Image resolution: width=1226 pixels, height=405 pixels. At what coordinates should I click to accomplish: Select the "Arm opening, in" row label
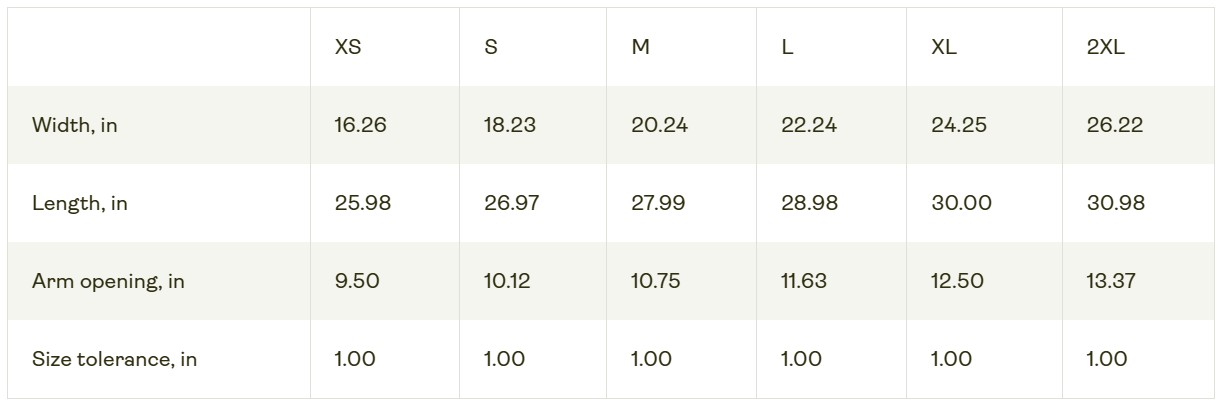coord(108,282)
